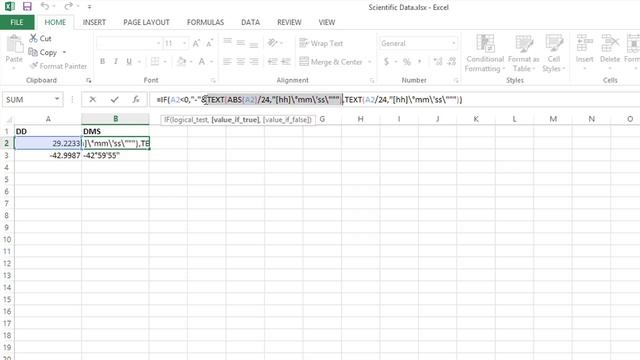This screenshot has height=360, width=640.
Task: Open the Clipboard dialog launcher
Action: tap(89, 81)
